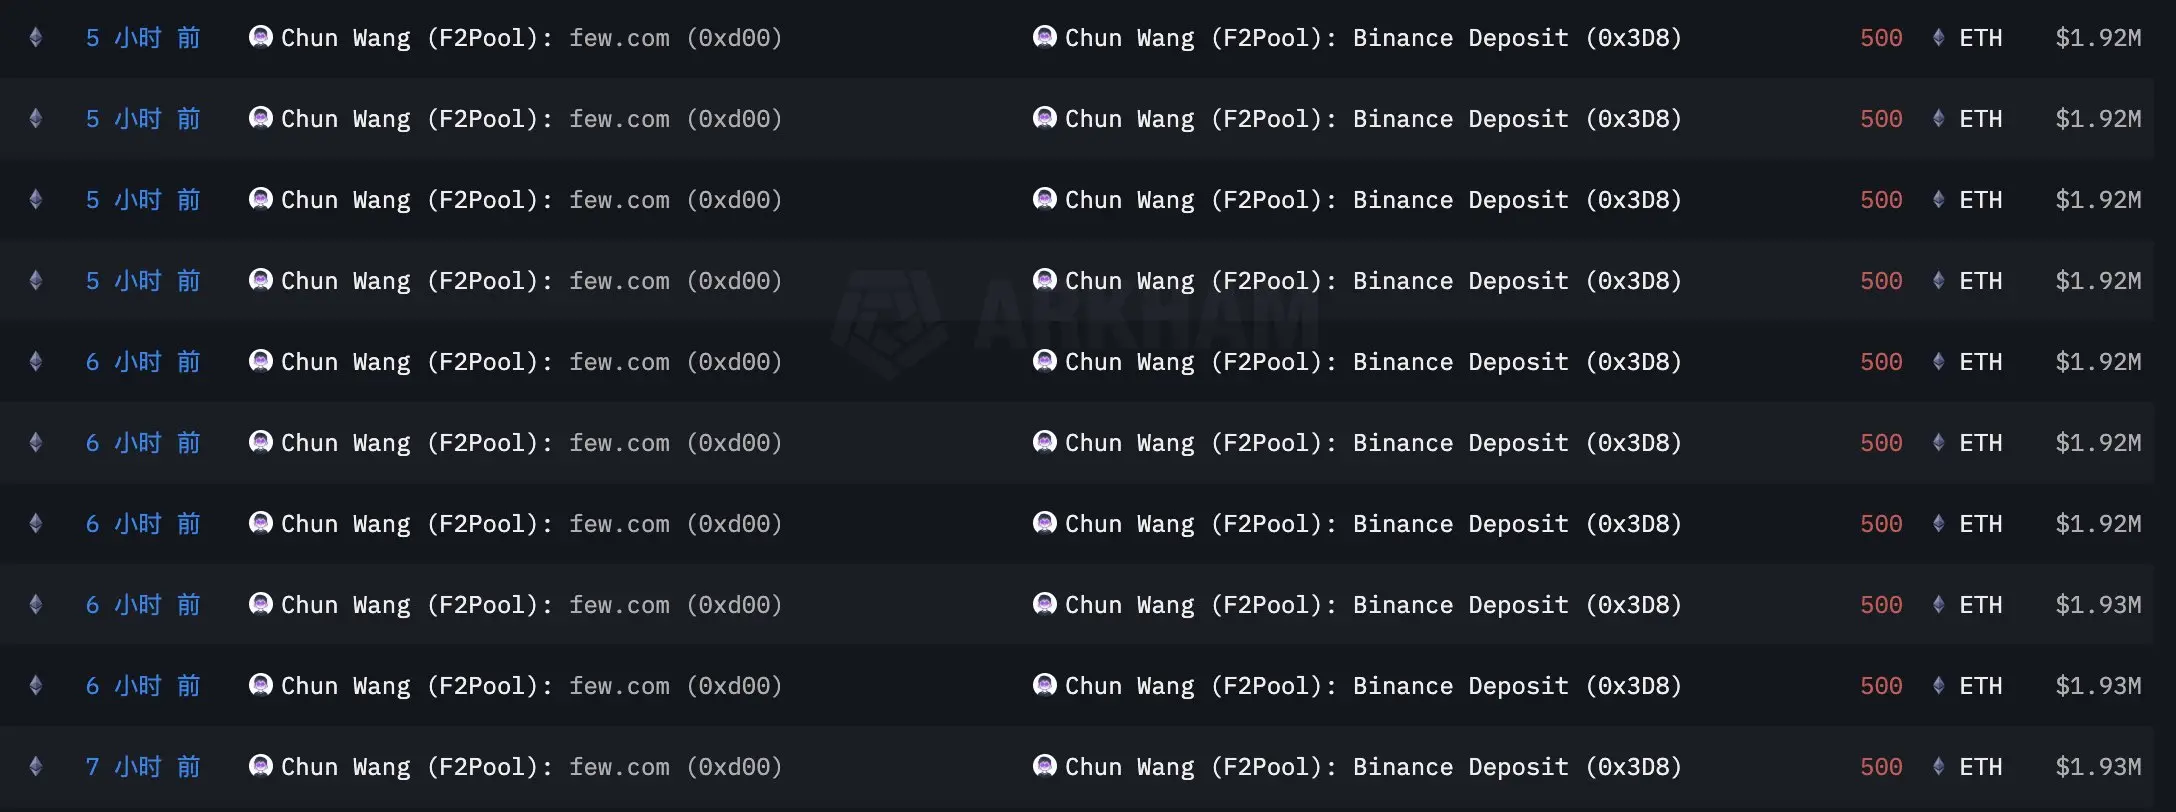Click the 500 amount in the top row
The image size is (2176, 812).
(1880, 38)
